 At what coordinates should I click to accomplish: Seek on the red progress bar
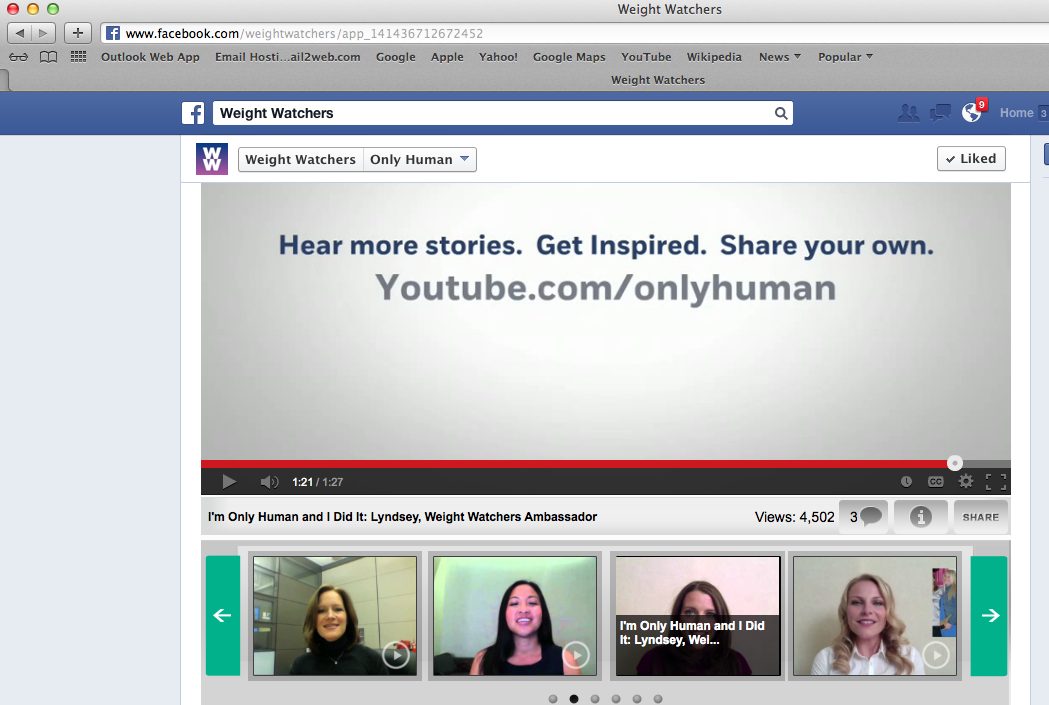point(575,464)
